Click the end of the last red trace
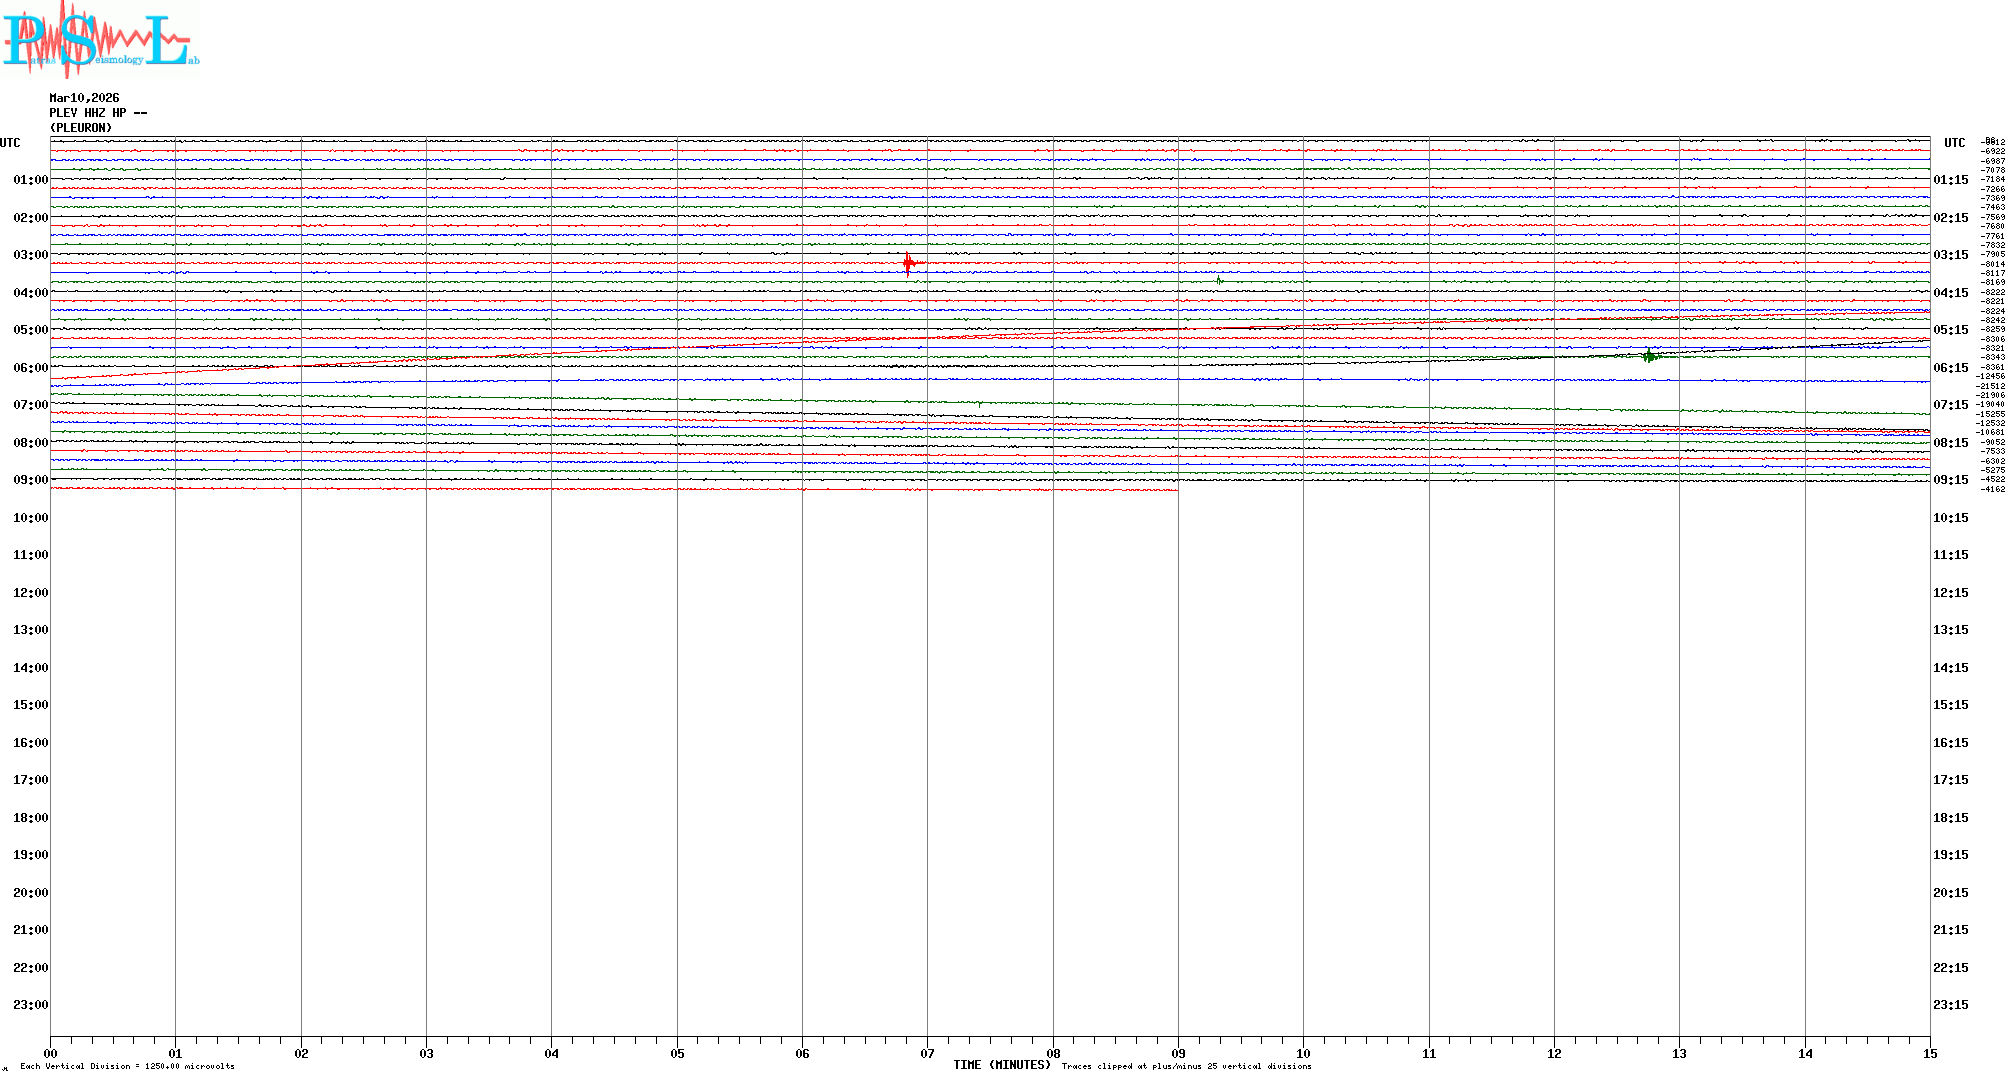 pyautogui.click(x=1176, y=490)
